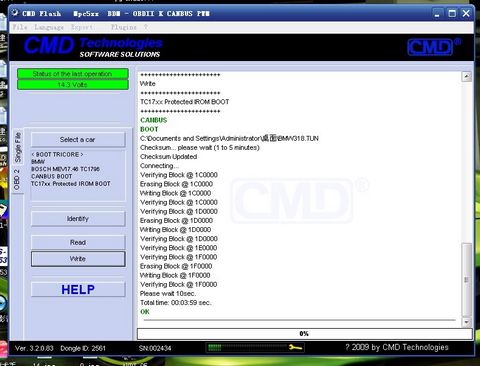Click the Read button
This screenshot has width=480, height=366.
point(78,242)
